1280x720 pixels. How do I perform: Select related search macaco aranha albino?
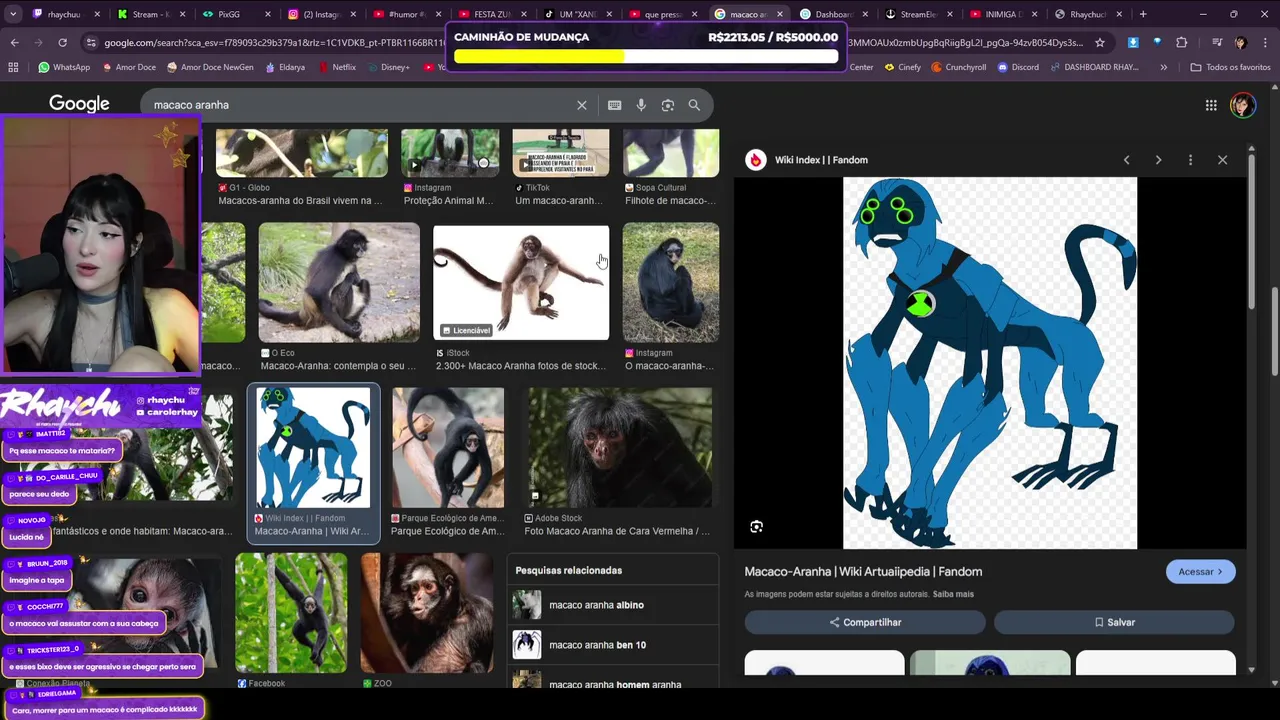[612, 605]
